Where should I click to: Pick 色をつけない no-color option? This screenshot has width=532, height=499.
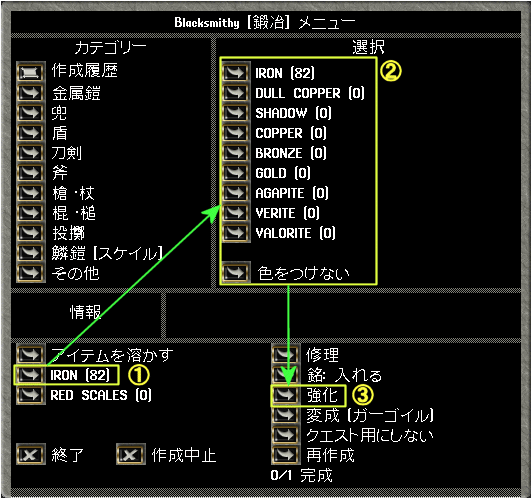click(235, 272)
